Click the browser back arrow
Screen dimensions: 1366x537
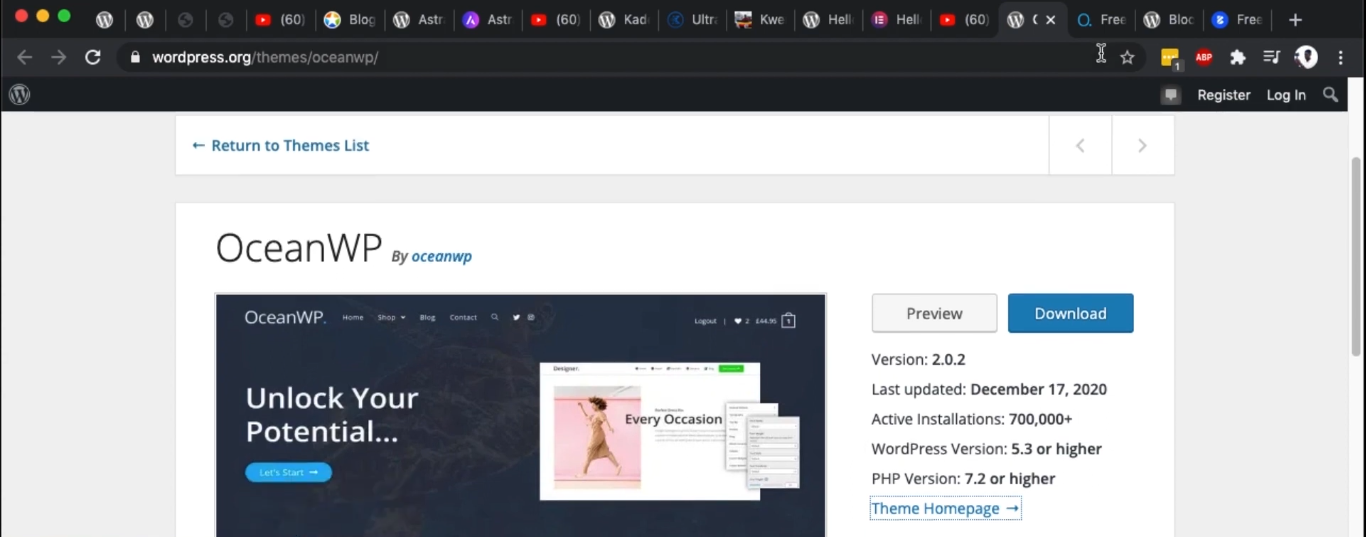click(x=25, y=57)
